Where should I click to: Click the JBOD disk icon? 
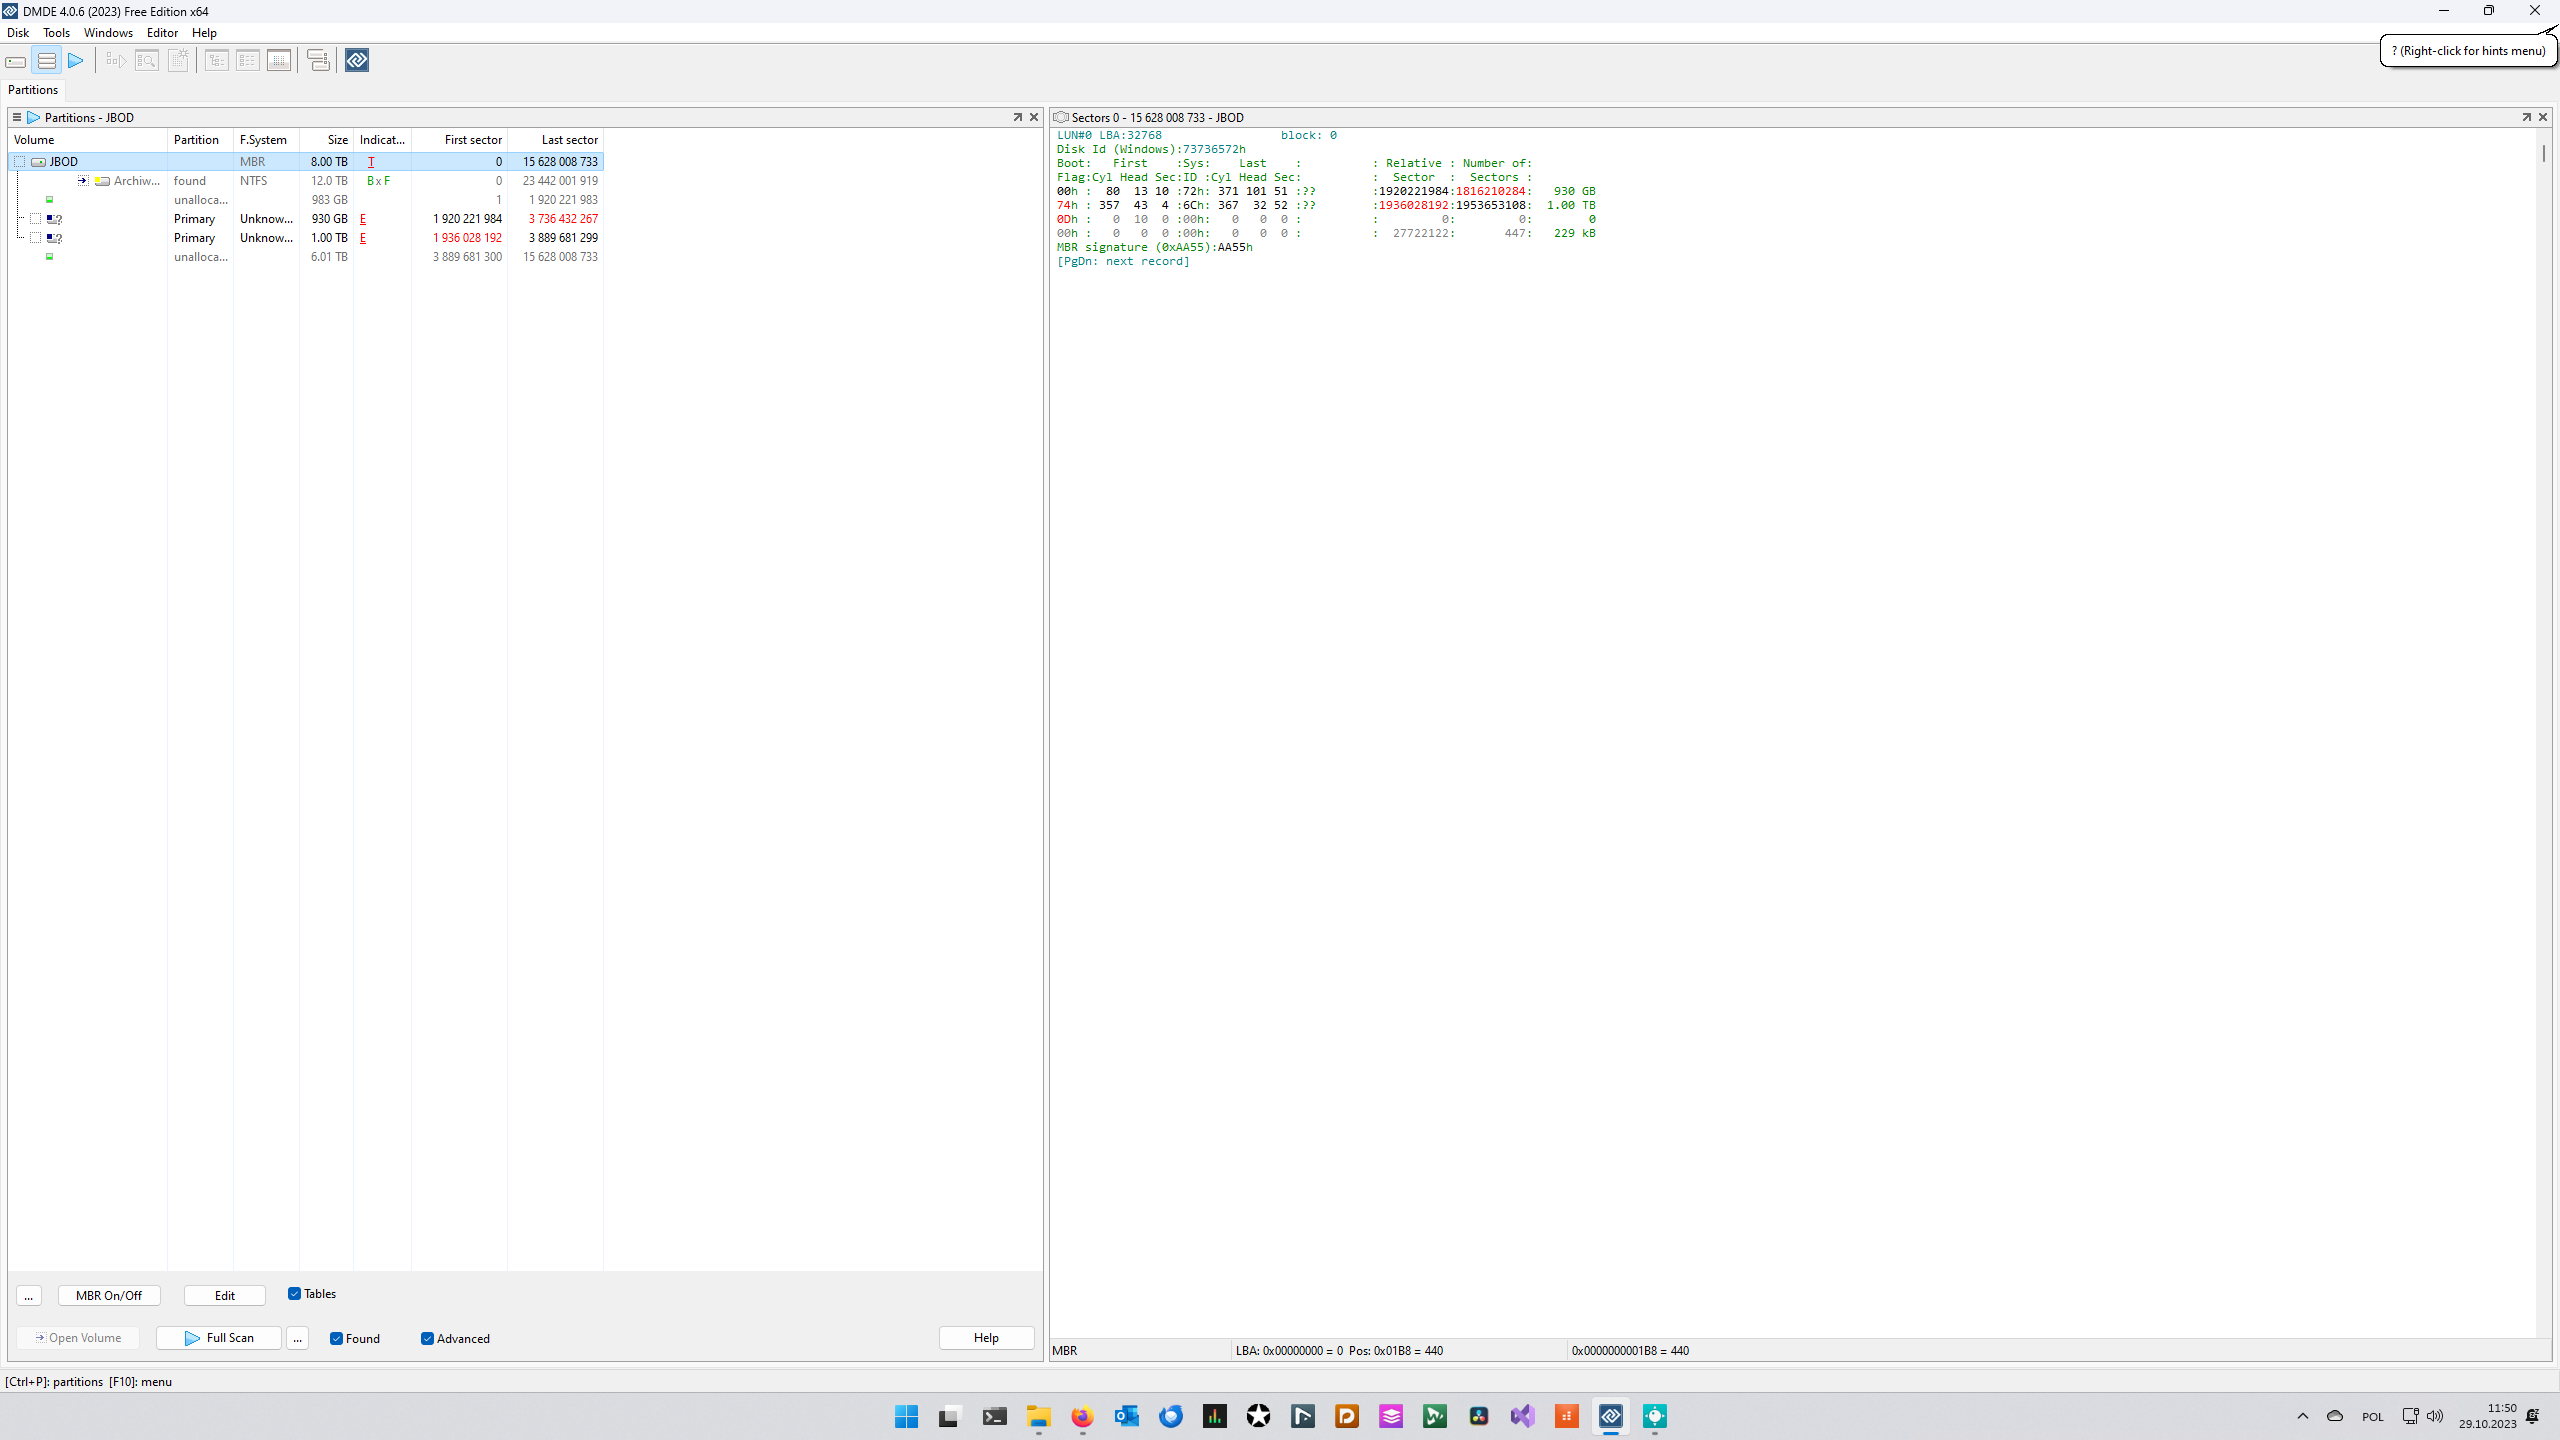click(38, 162)
